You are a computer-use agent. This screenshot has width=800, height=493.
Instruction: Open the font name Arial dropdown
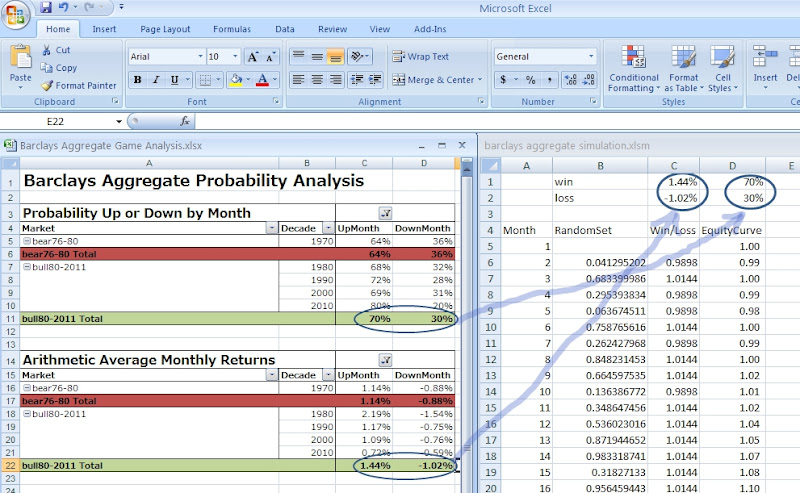coord(200,56)
